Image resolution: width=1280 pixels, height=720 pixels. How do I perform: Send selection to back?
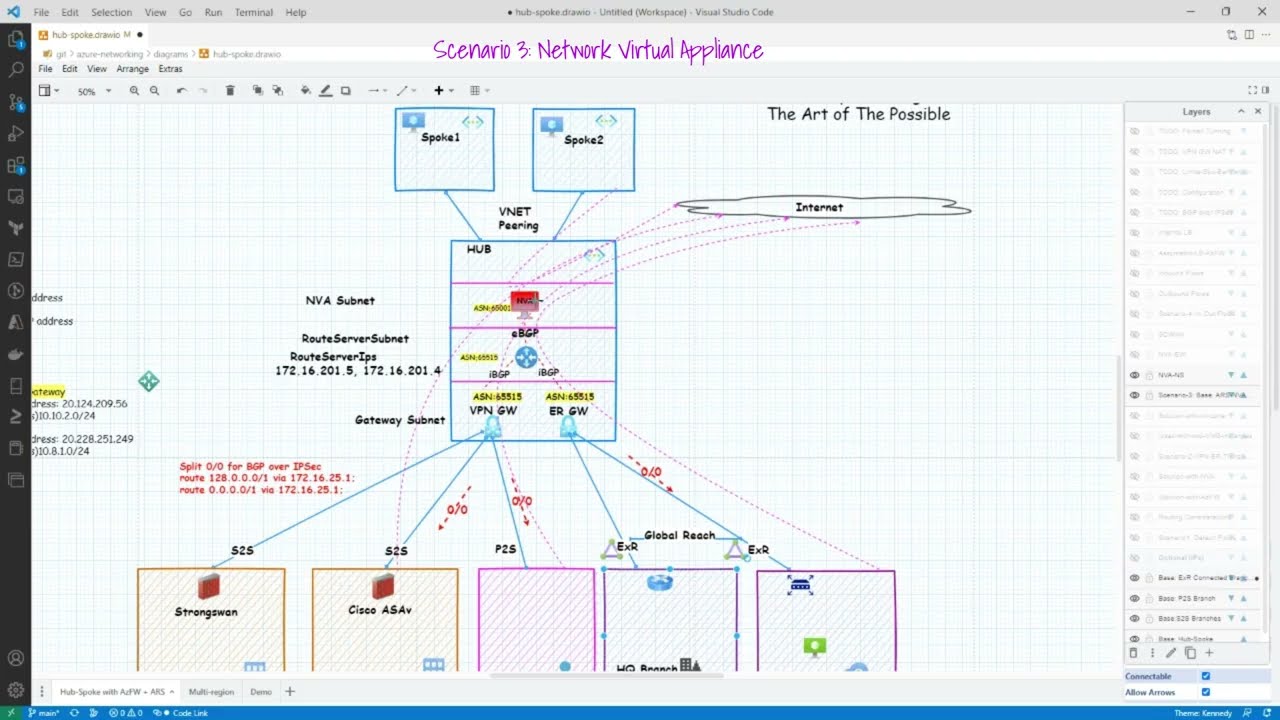(x=277, y=91)
